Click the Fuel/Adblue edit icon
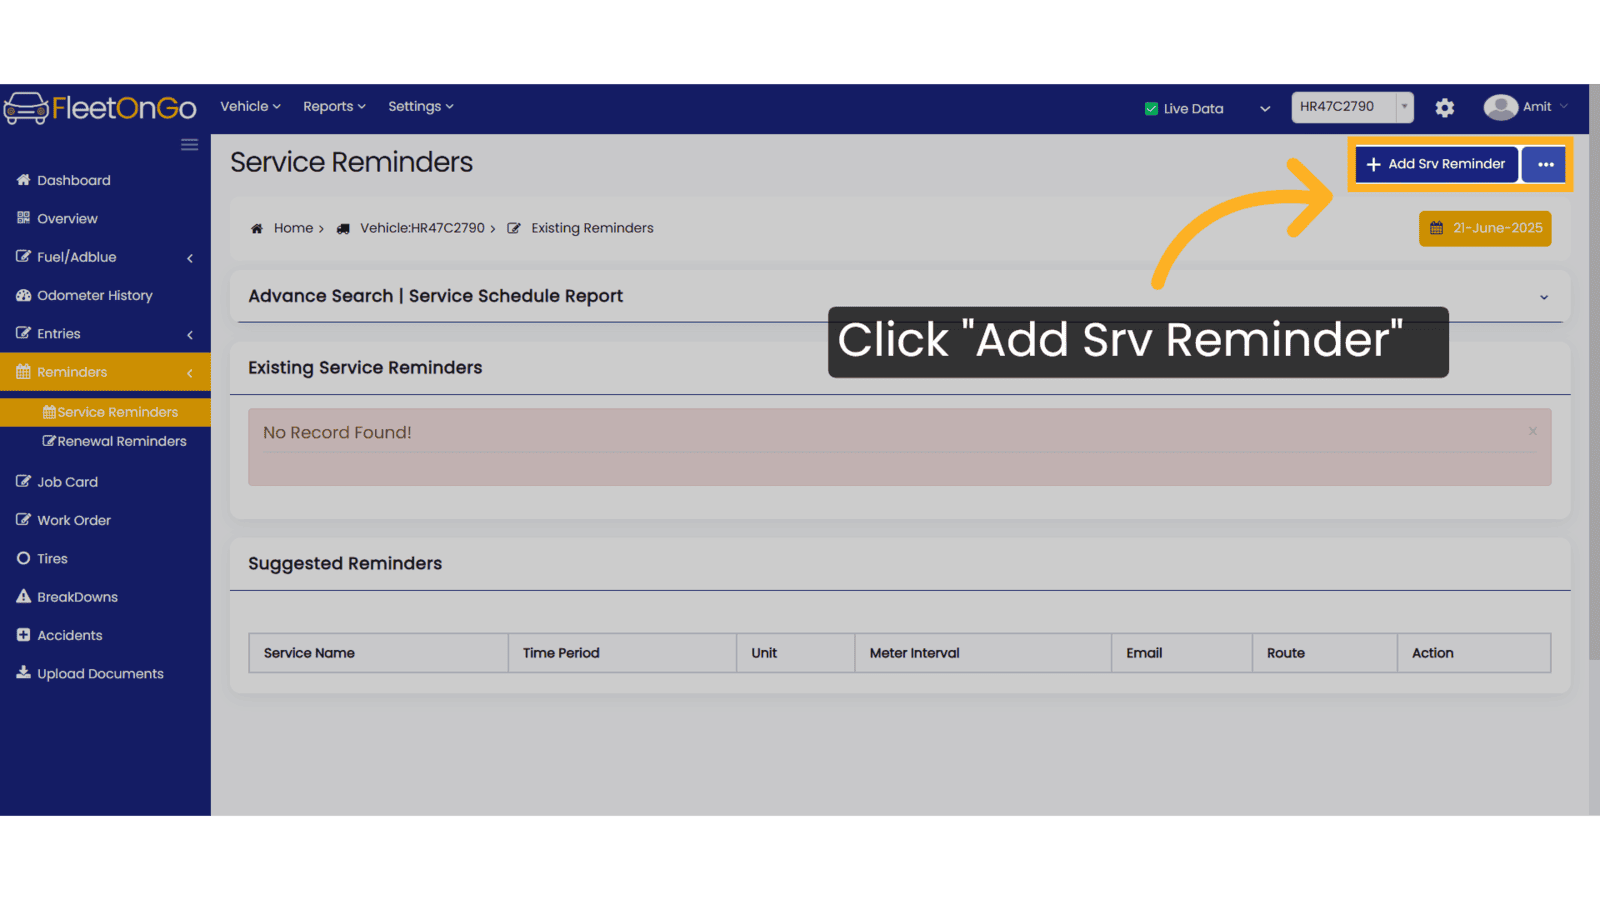The height and width of the screenshot is (900, 1600). (23, 256)
